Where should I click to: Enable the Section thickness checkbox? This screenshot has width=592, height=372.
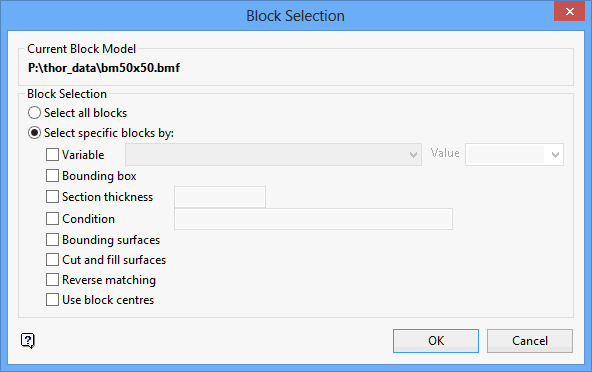point(52,197)
